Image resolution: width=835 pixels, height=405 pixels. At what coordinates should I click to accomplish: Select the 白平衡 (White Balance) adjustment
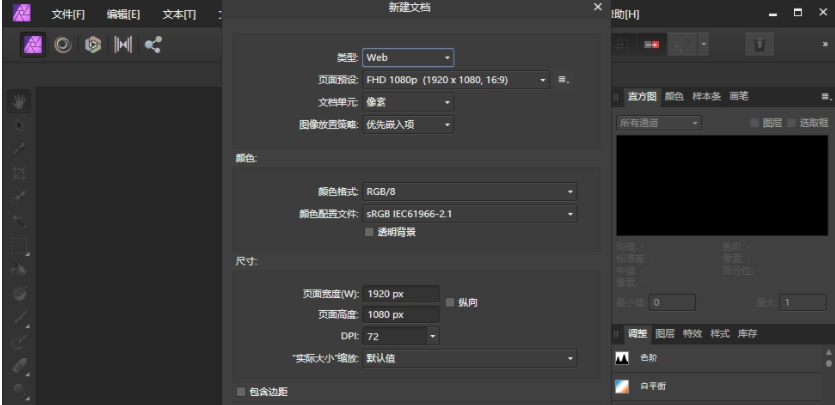(716, 386)
